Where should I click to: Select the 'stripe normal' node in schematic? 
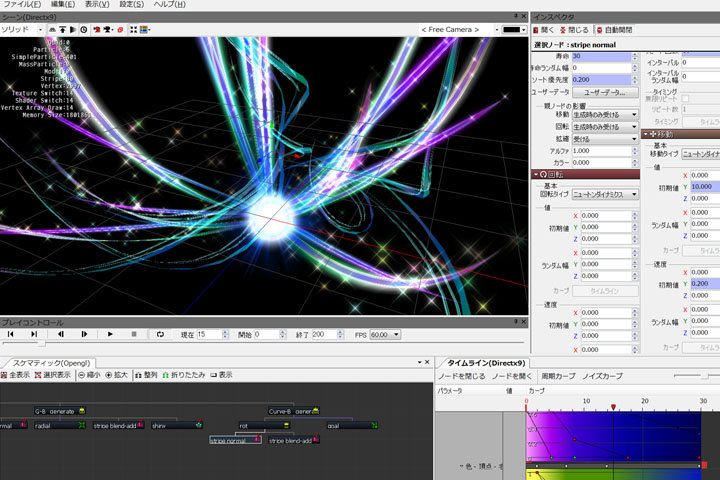click(x=230, y=440)
